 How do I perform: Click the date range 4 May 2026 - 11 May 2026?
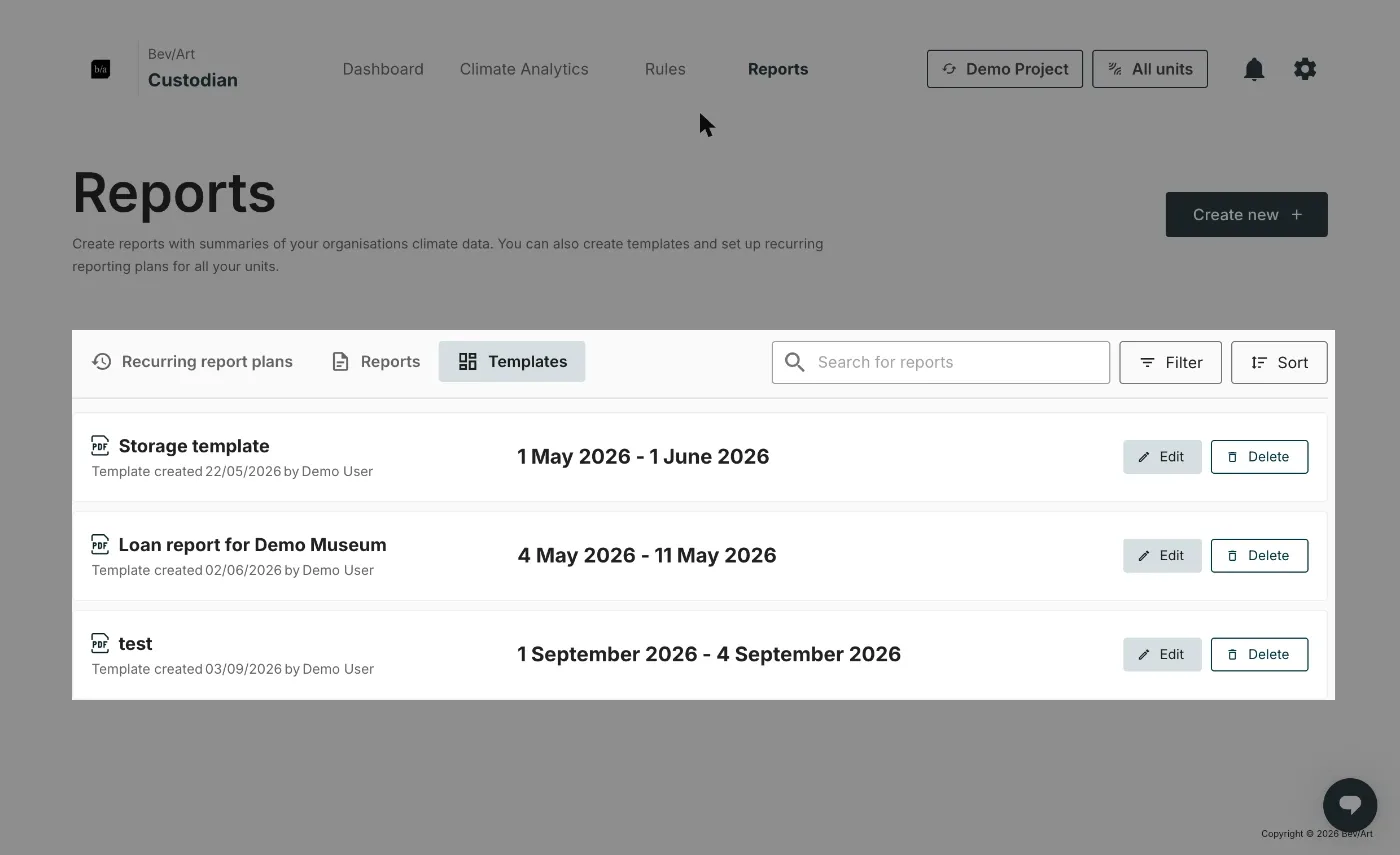[647, 556]
